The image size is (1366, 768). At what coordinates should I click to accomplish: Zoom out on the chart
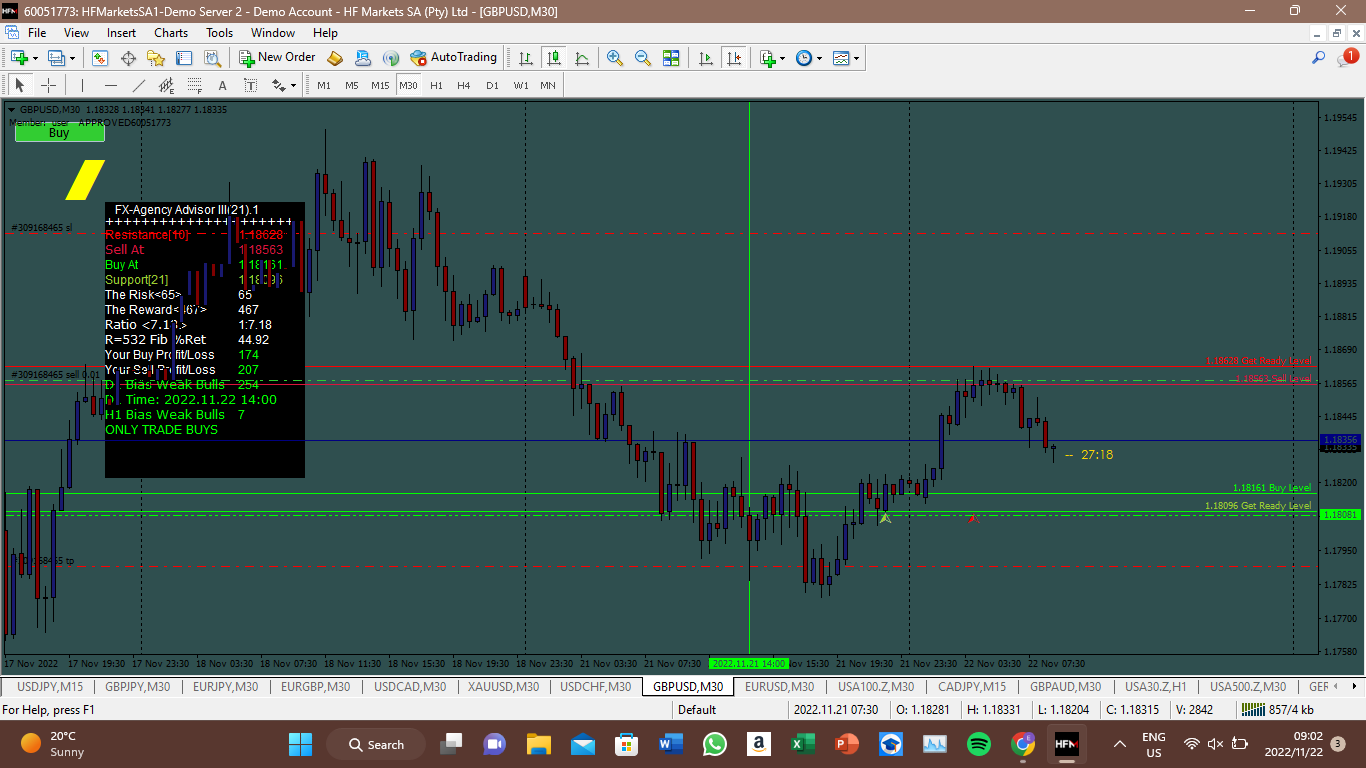pyautogui.click(x=643, y=58)
